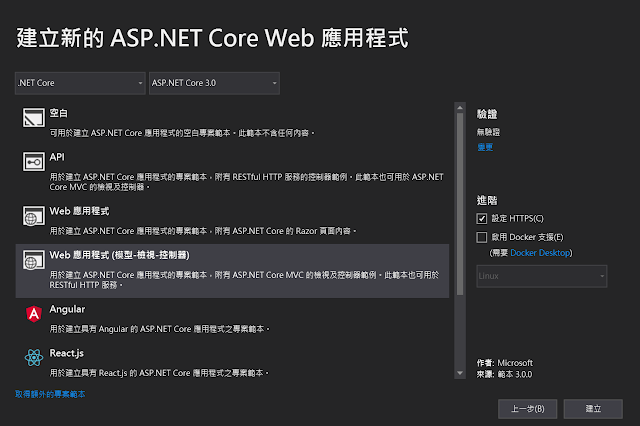Click the Web 應用程式 MVC template icon
This screenshot has width=640, height=426.
[x=33, y=260]
